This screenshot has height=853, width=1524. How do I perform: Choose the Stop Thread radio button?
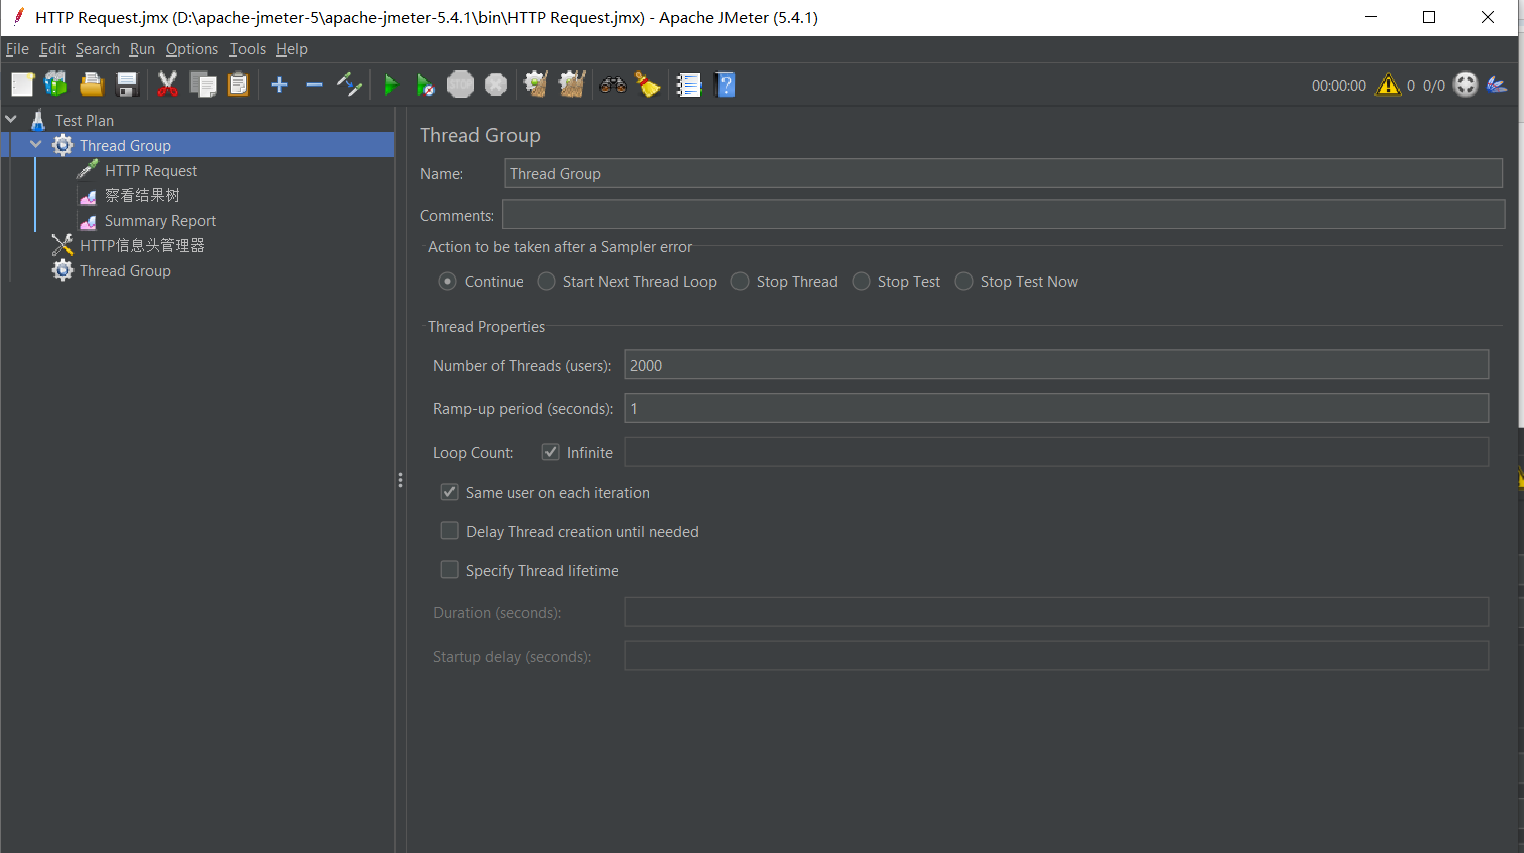[x=740, y=282]
